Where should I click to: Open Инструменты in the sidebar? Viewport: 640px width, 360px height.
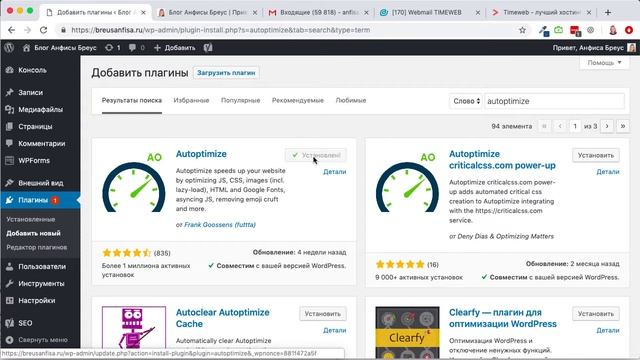40,284
